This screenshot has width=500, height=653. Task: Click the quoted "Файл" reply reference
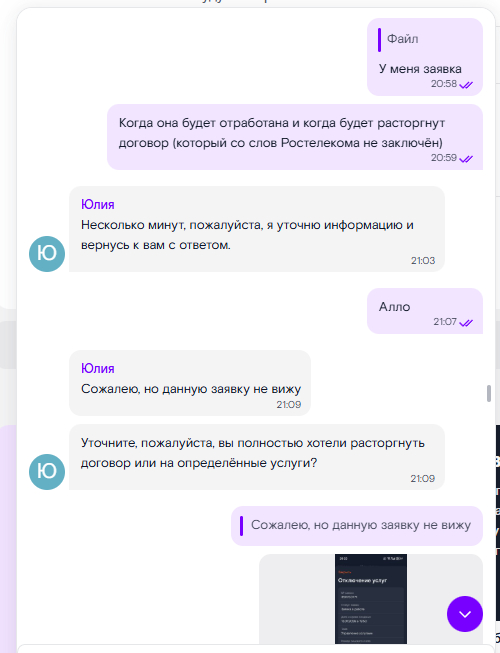click(398, 40)
